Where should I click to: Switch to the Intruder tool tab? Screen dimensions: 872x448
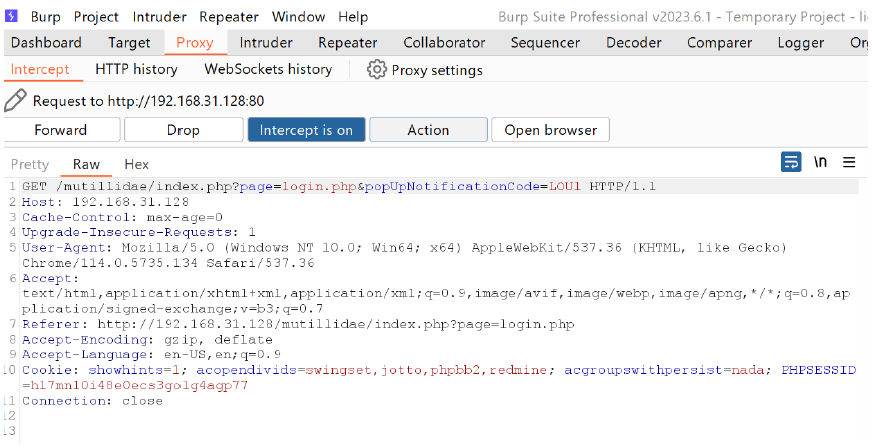(266, 43)
